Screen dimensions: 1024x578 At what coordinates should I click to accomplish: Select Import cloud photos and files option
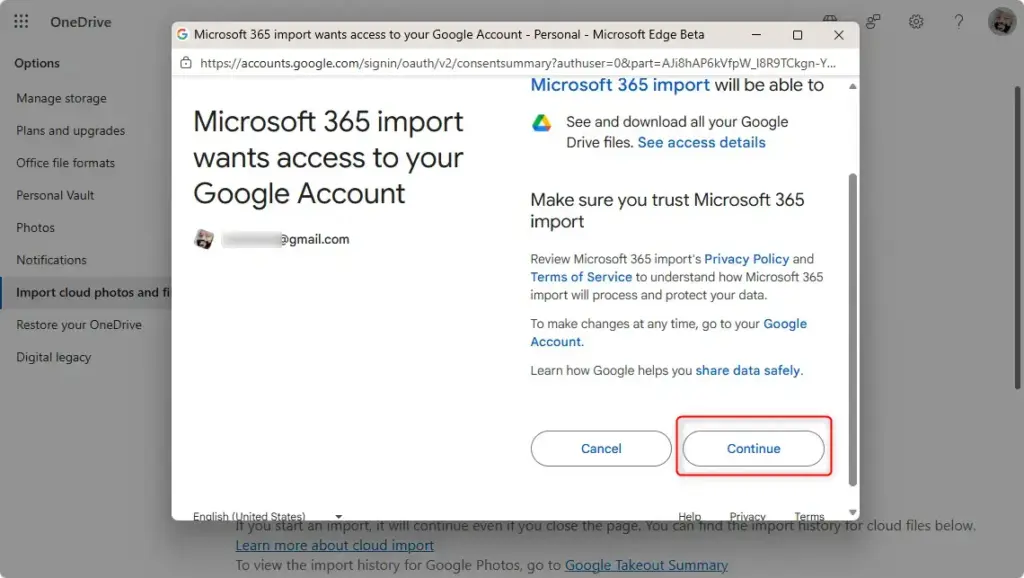(x=86, y=293)
